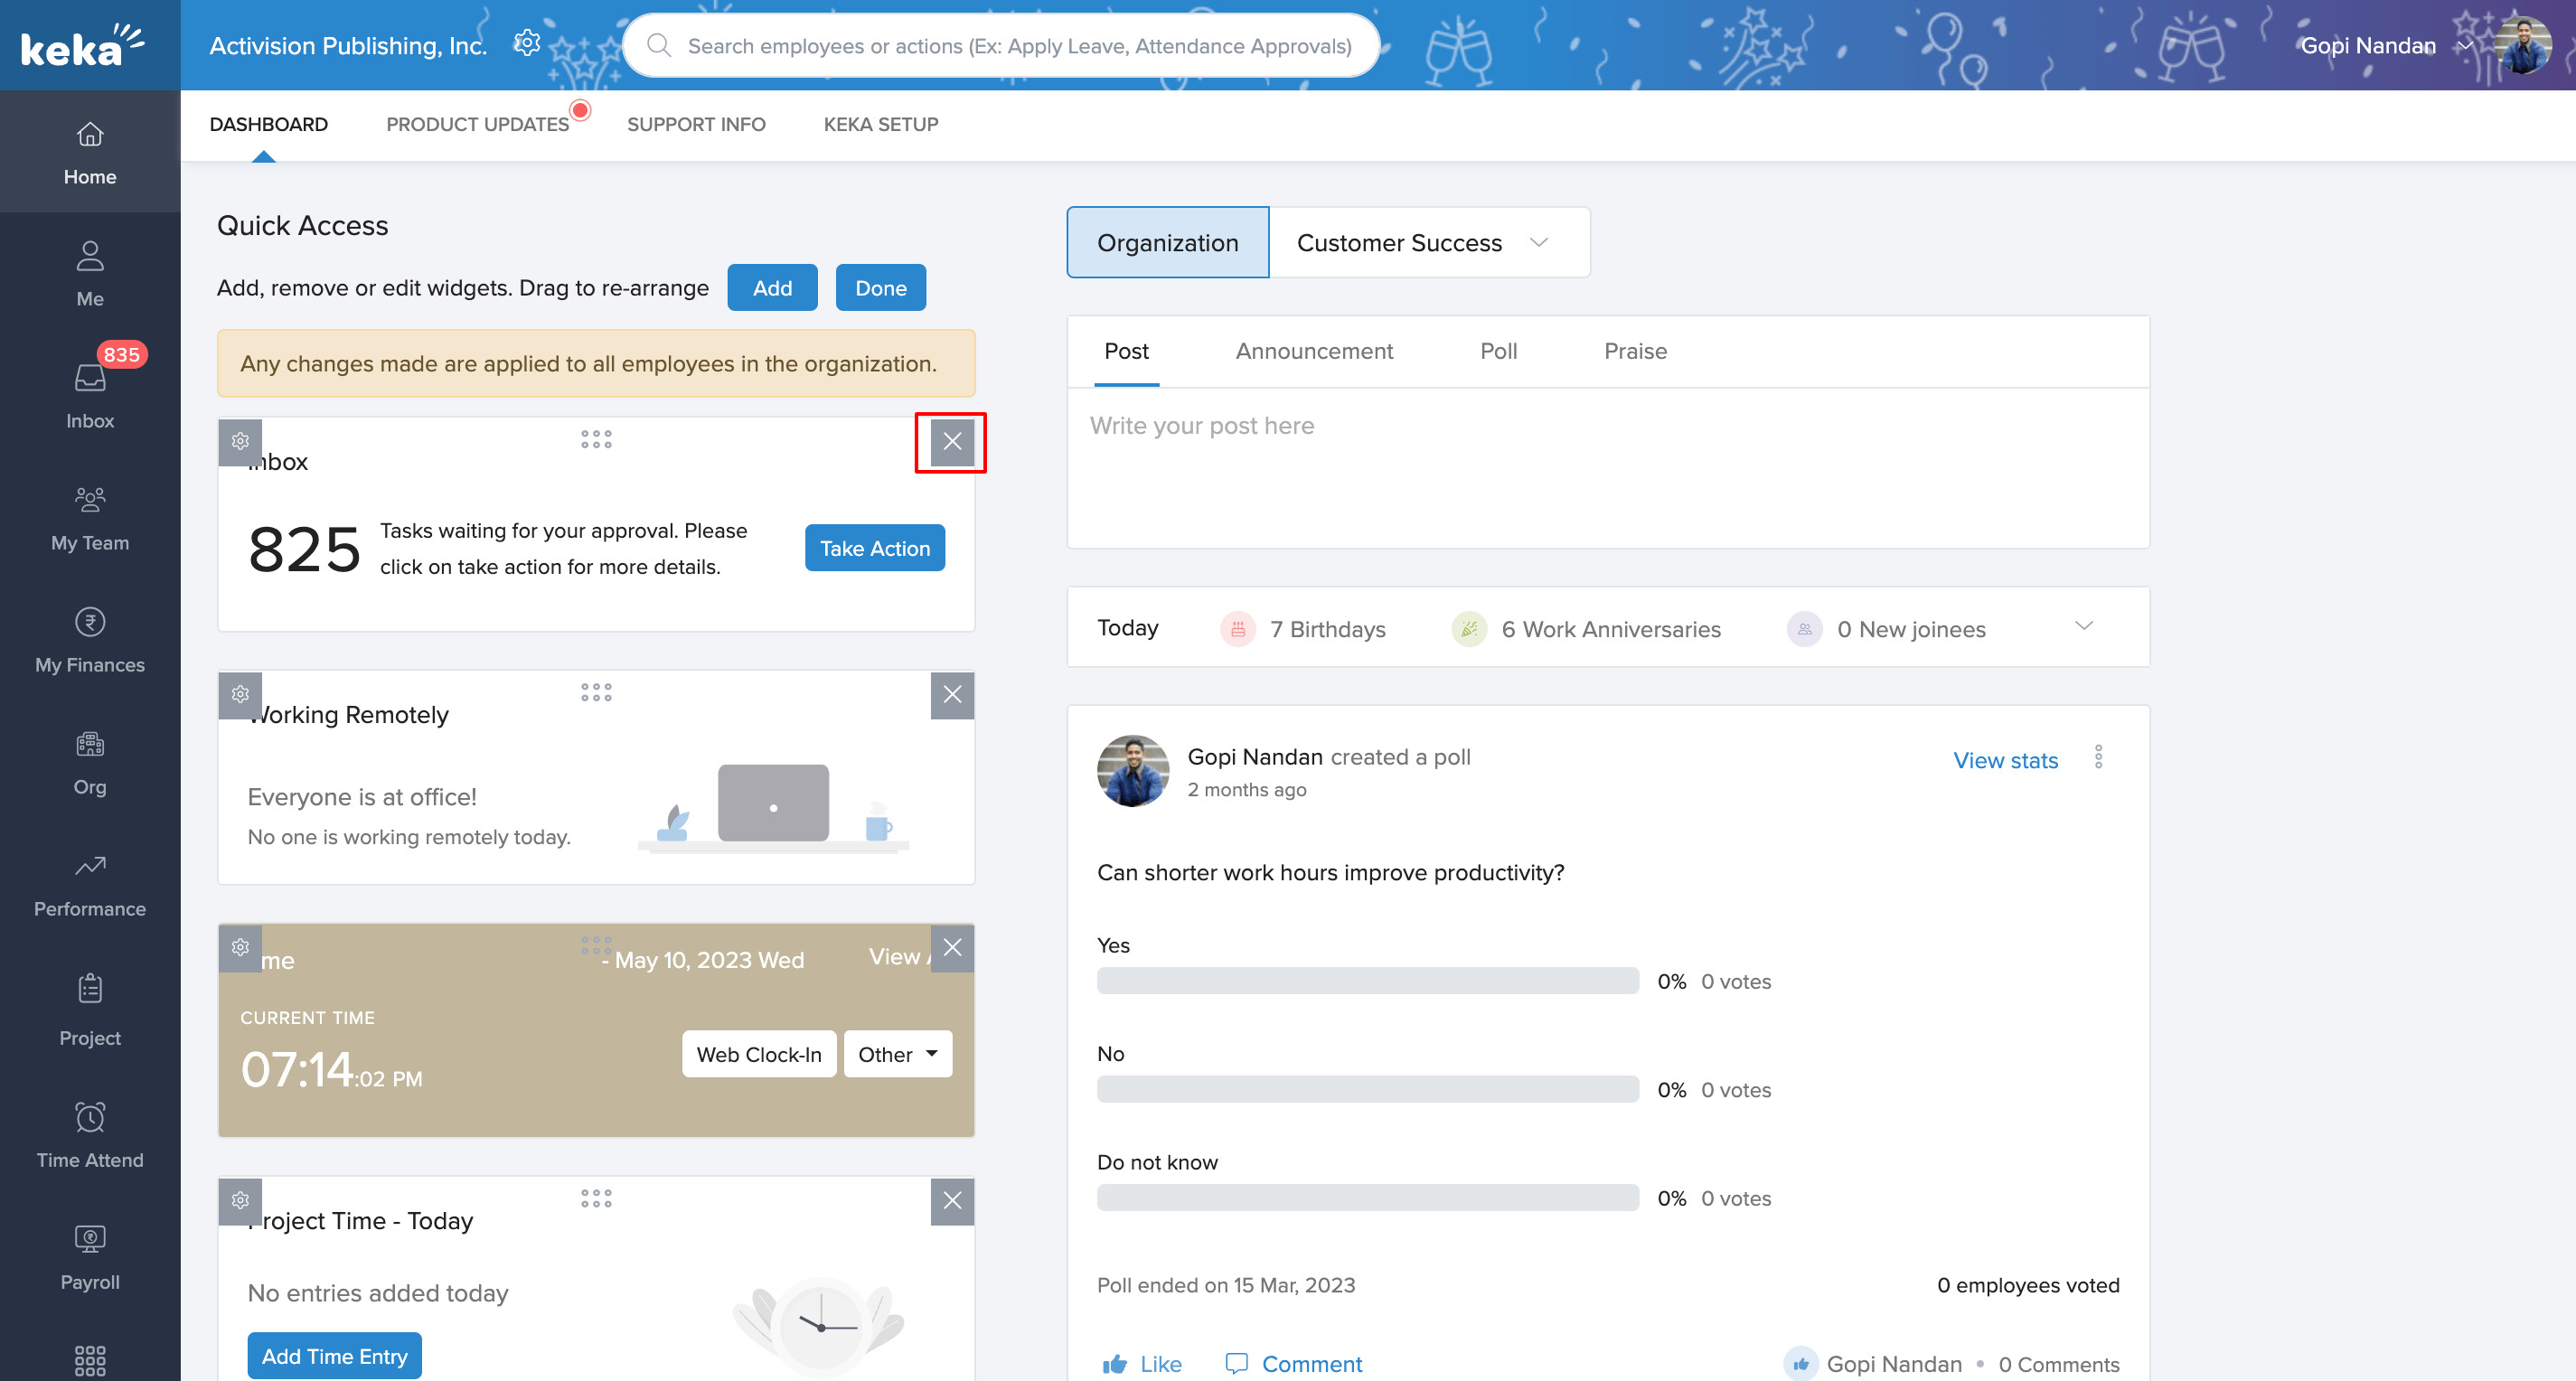Open the time widget settings gear
This screenshot has height=1381, width=2576.
(240, 947)
